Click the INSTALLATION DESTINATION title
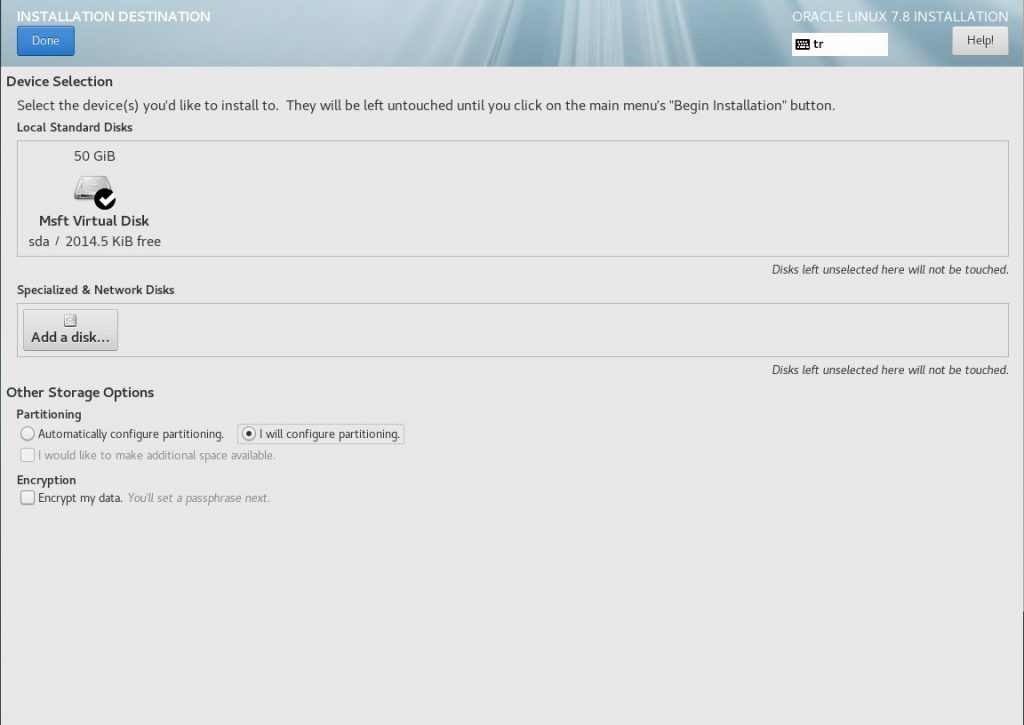The height and width of the screenshot is (725, 1024). [114, 16]
